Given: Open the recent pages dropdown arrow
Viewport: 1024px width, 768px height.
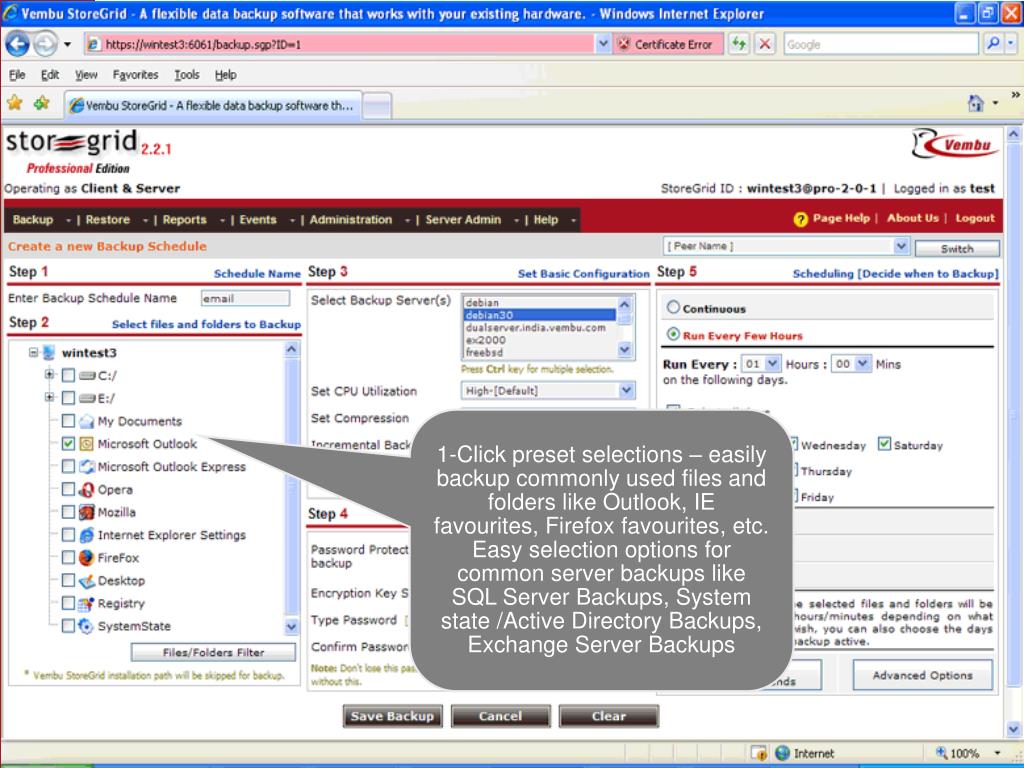Looking at the screenshot, I should pyautogui.click(x=67, y=44).
